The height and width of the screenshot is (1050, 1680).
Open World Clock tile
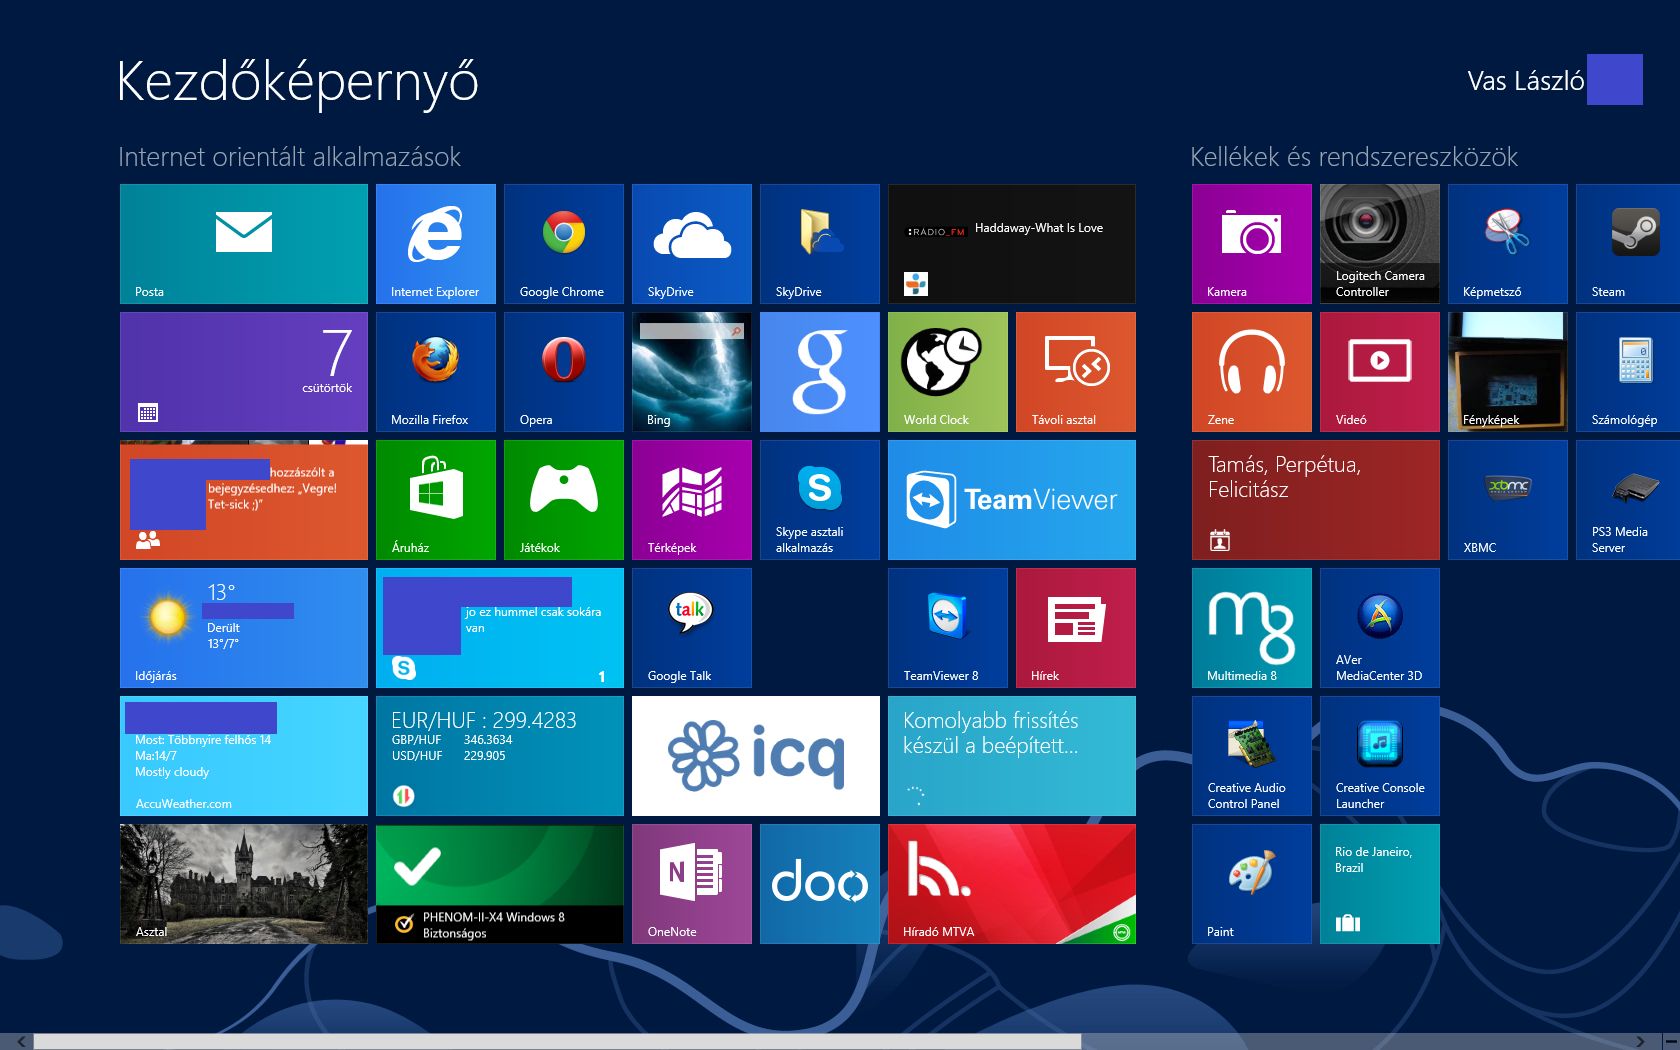[x=948, y=372]
